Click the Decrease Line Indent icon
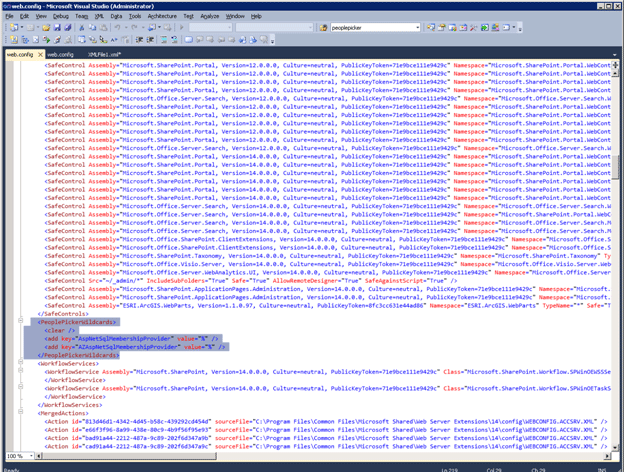624x472 pixels. click(x=139, y=39)
